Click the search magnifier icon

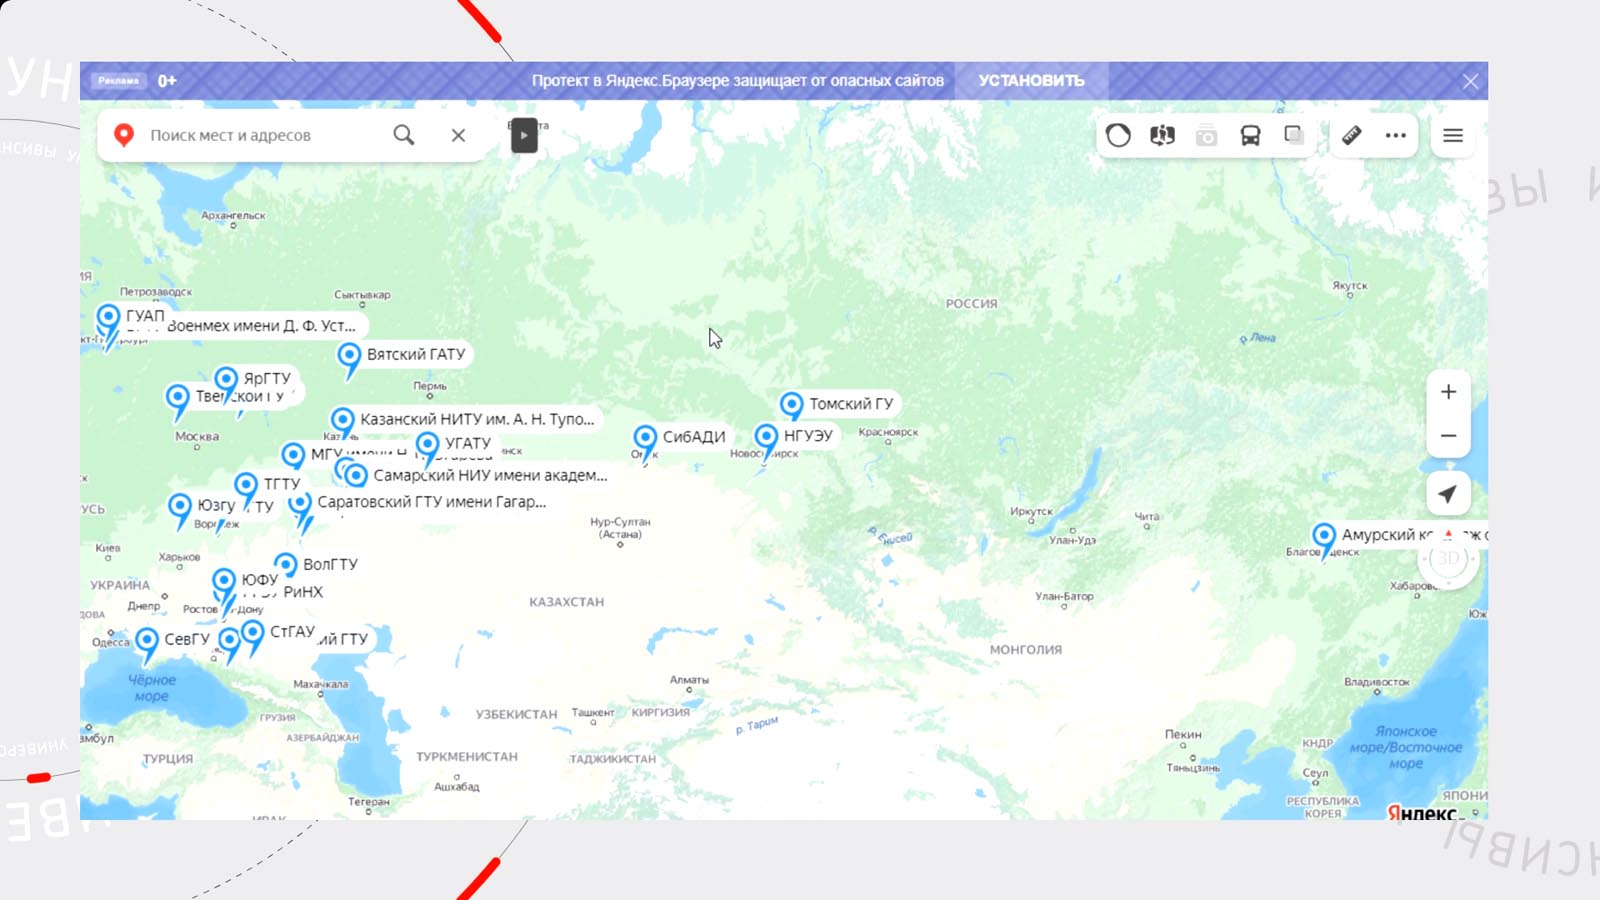click(x=404, y=135)
